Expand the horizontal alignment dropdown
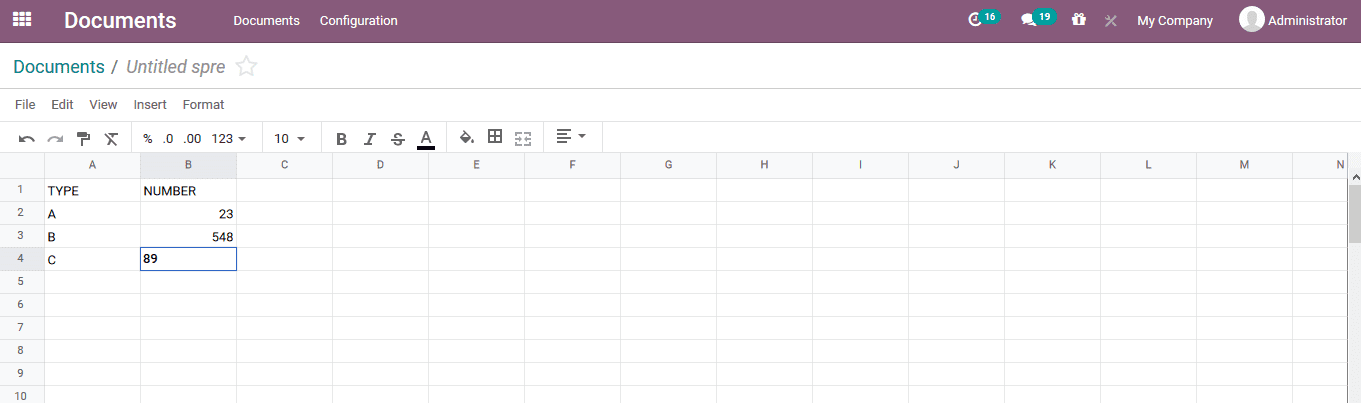Screen dimensions: 1361x403 571,137
